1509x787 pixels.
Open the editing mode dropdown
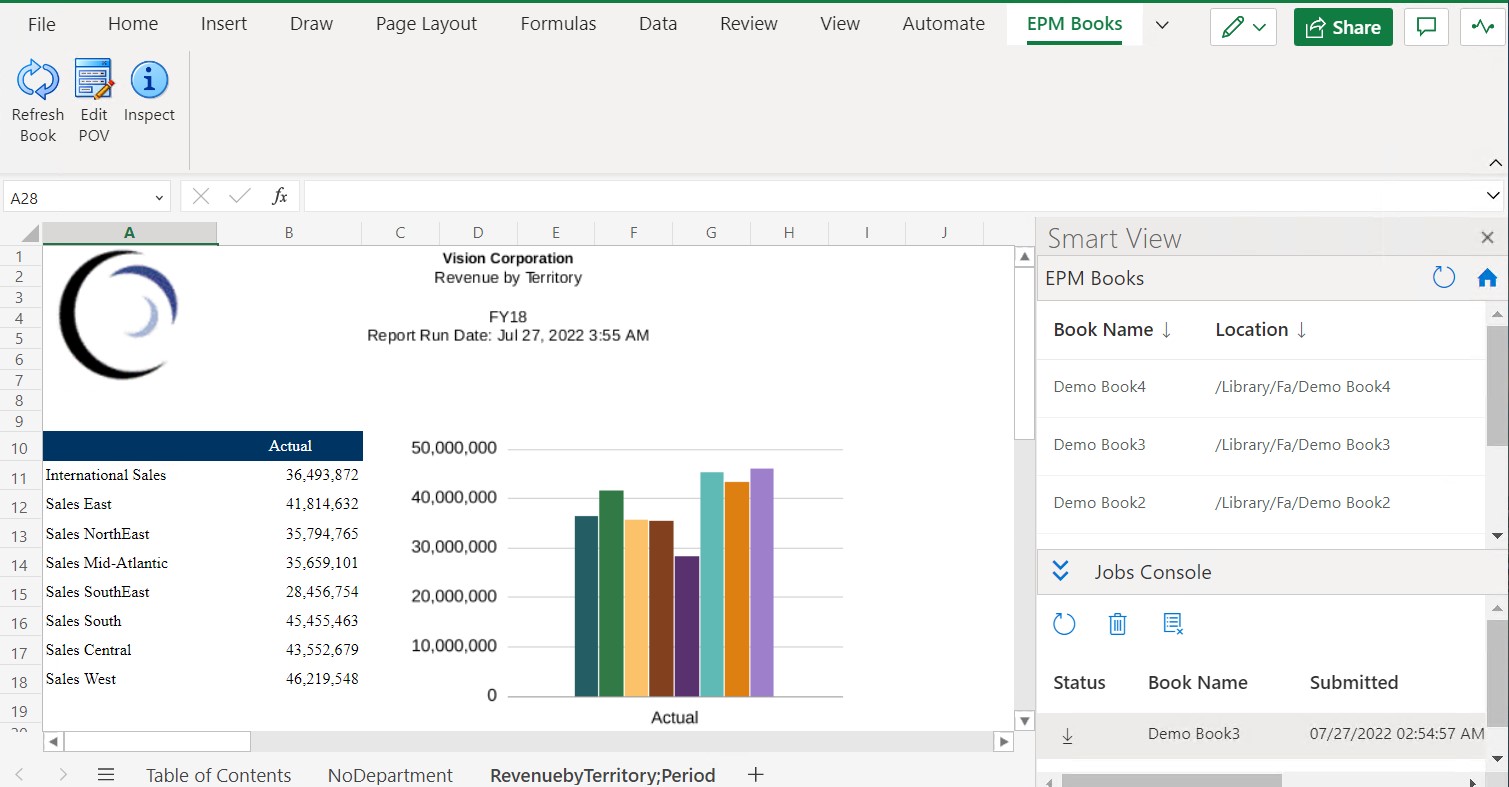point(1243,27)
